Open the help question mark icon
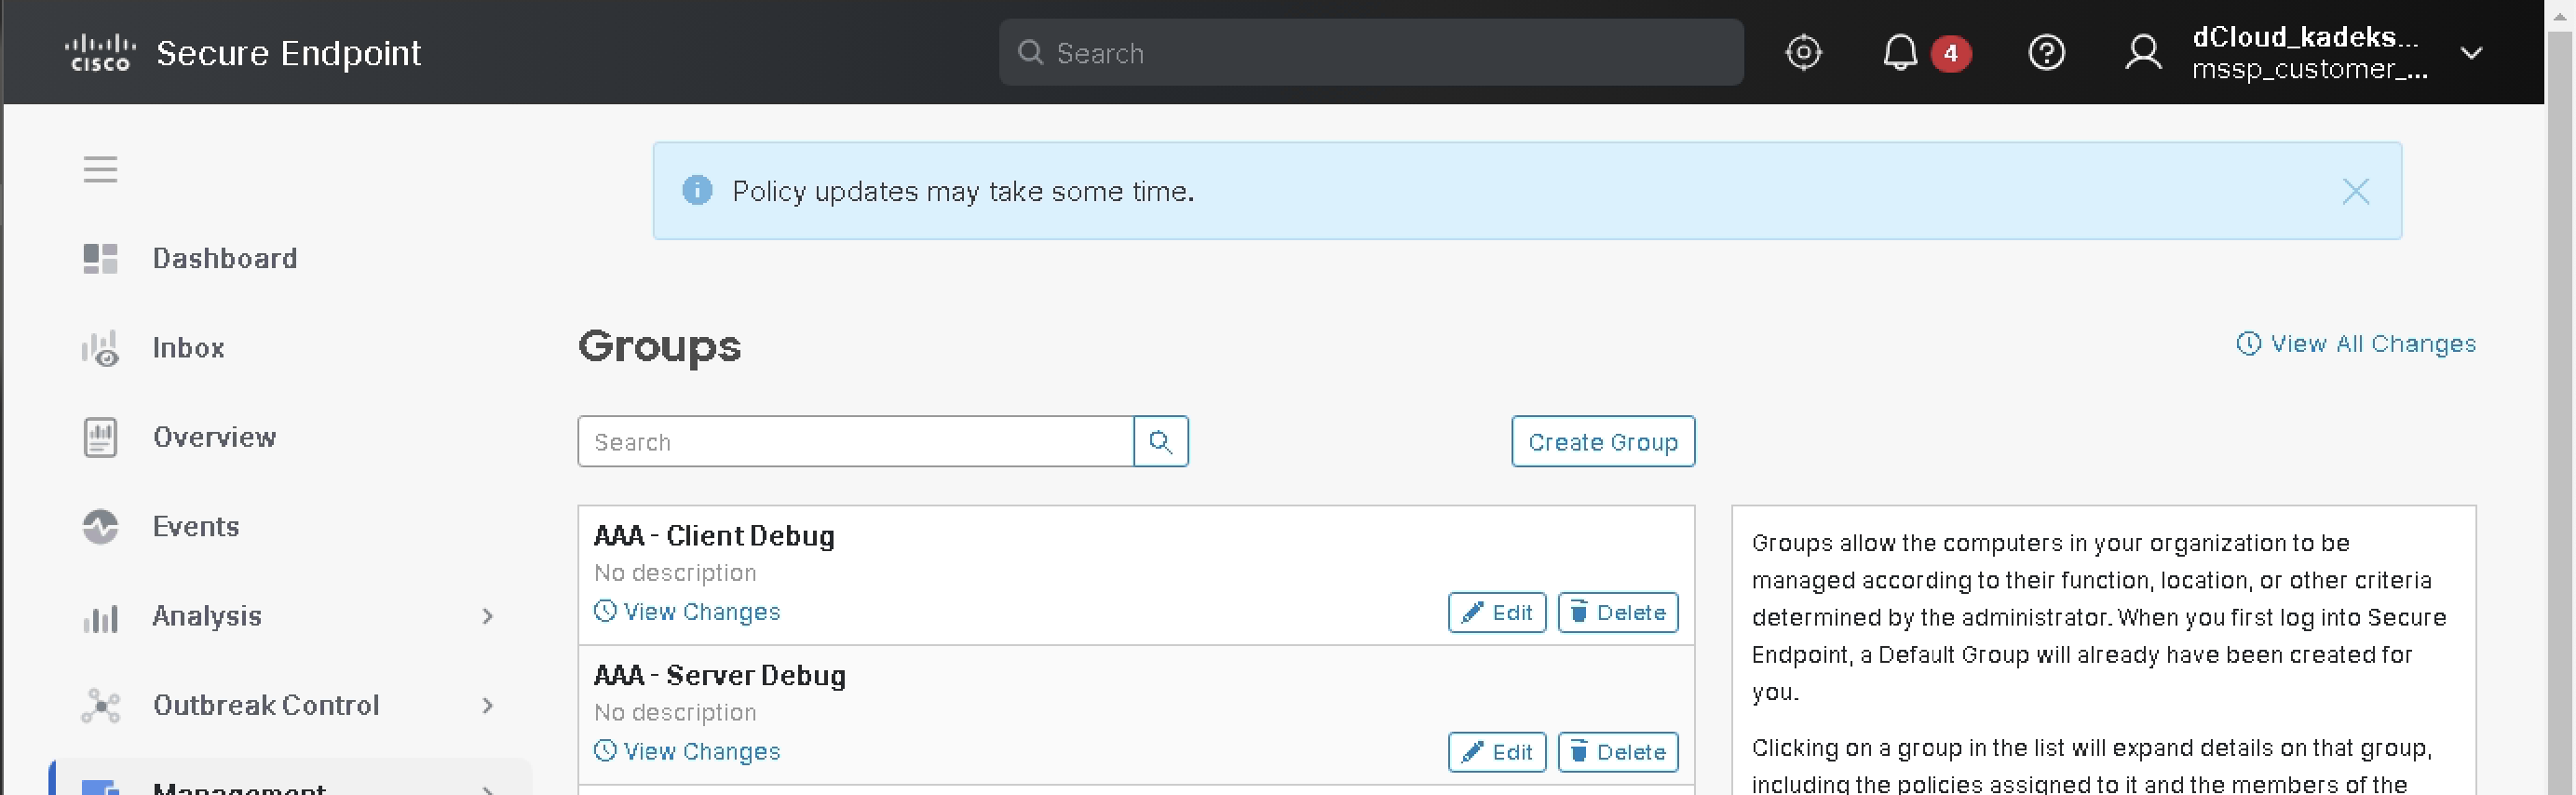 2045,52
